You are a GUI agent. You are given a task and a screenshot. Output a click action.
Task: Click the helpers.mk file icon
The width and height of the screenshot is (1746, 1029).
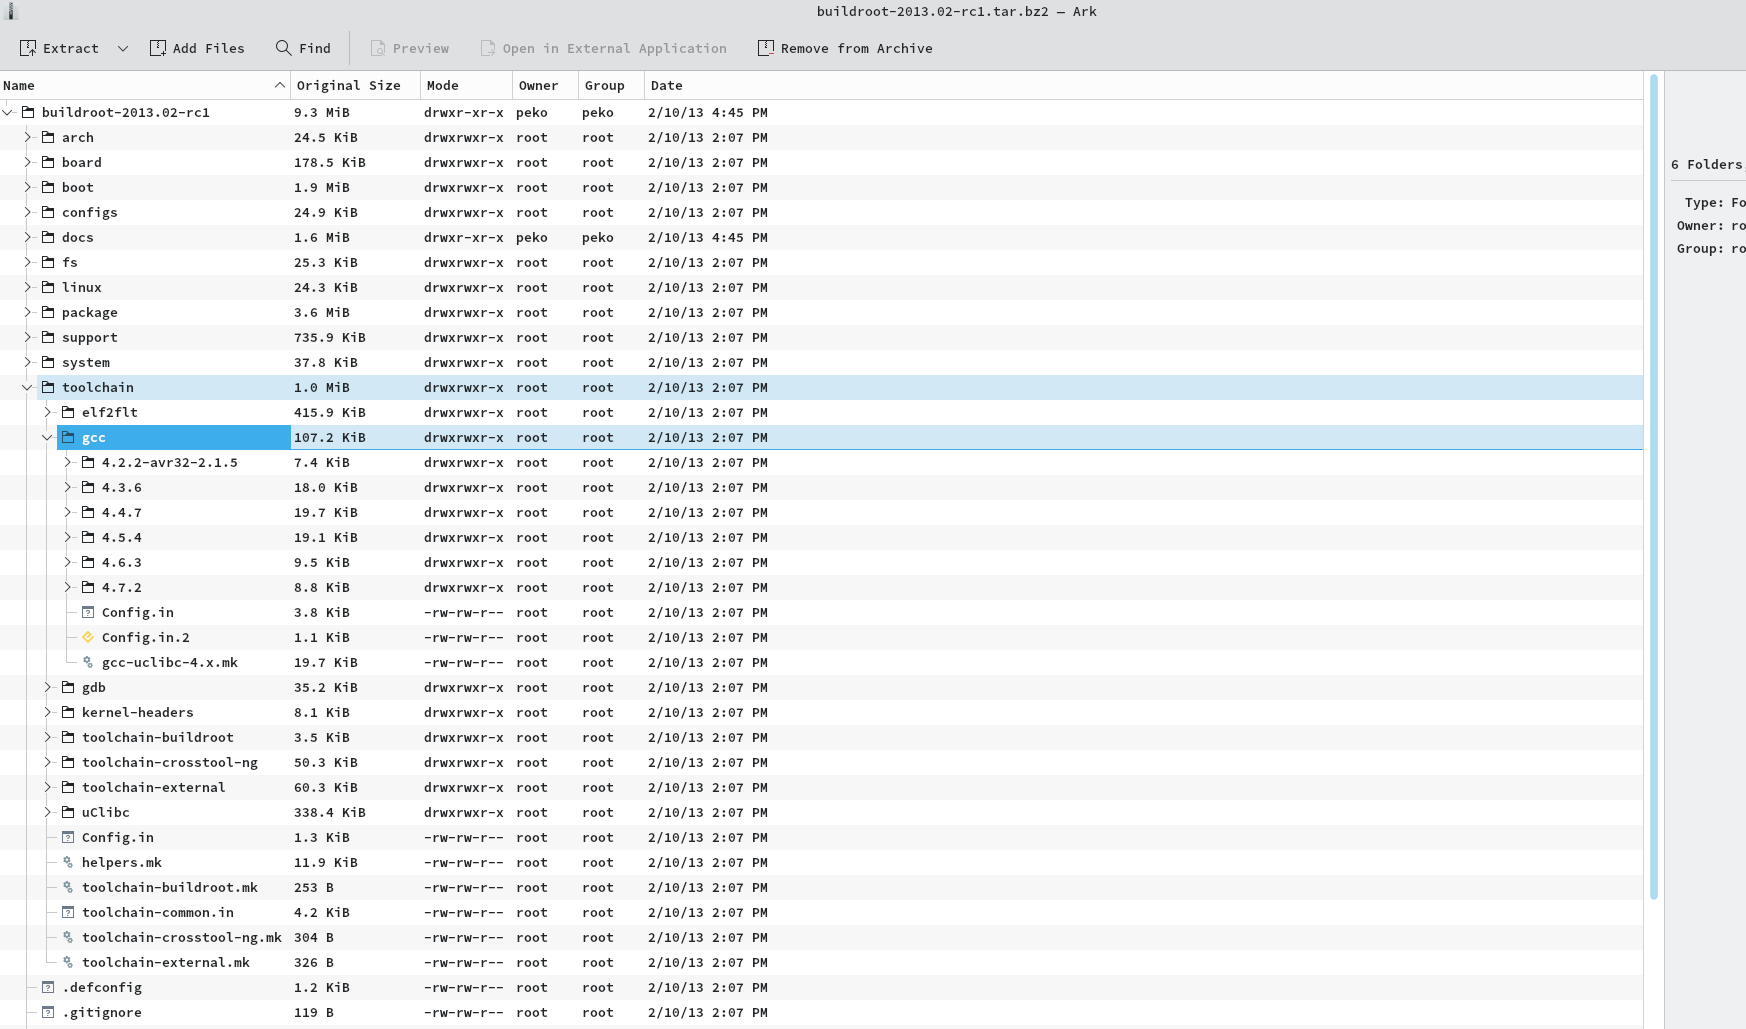point(68,862)
